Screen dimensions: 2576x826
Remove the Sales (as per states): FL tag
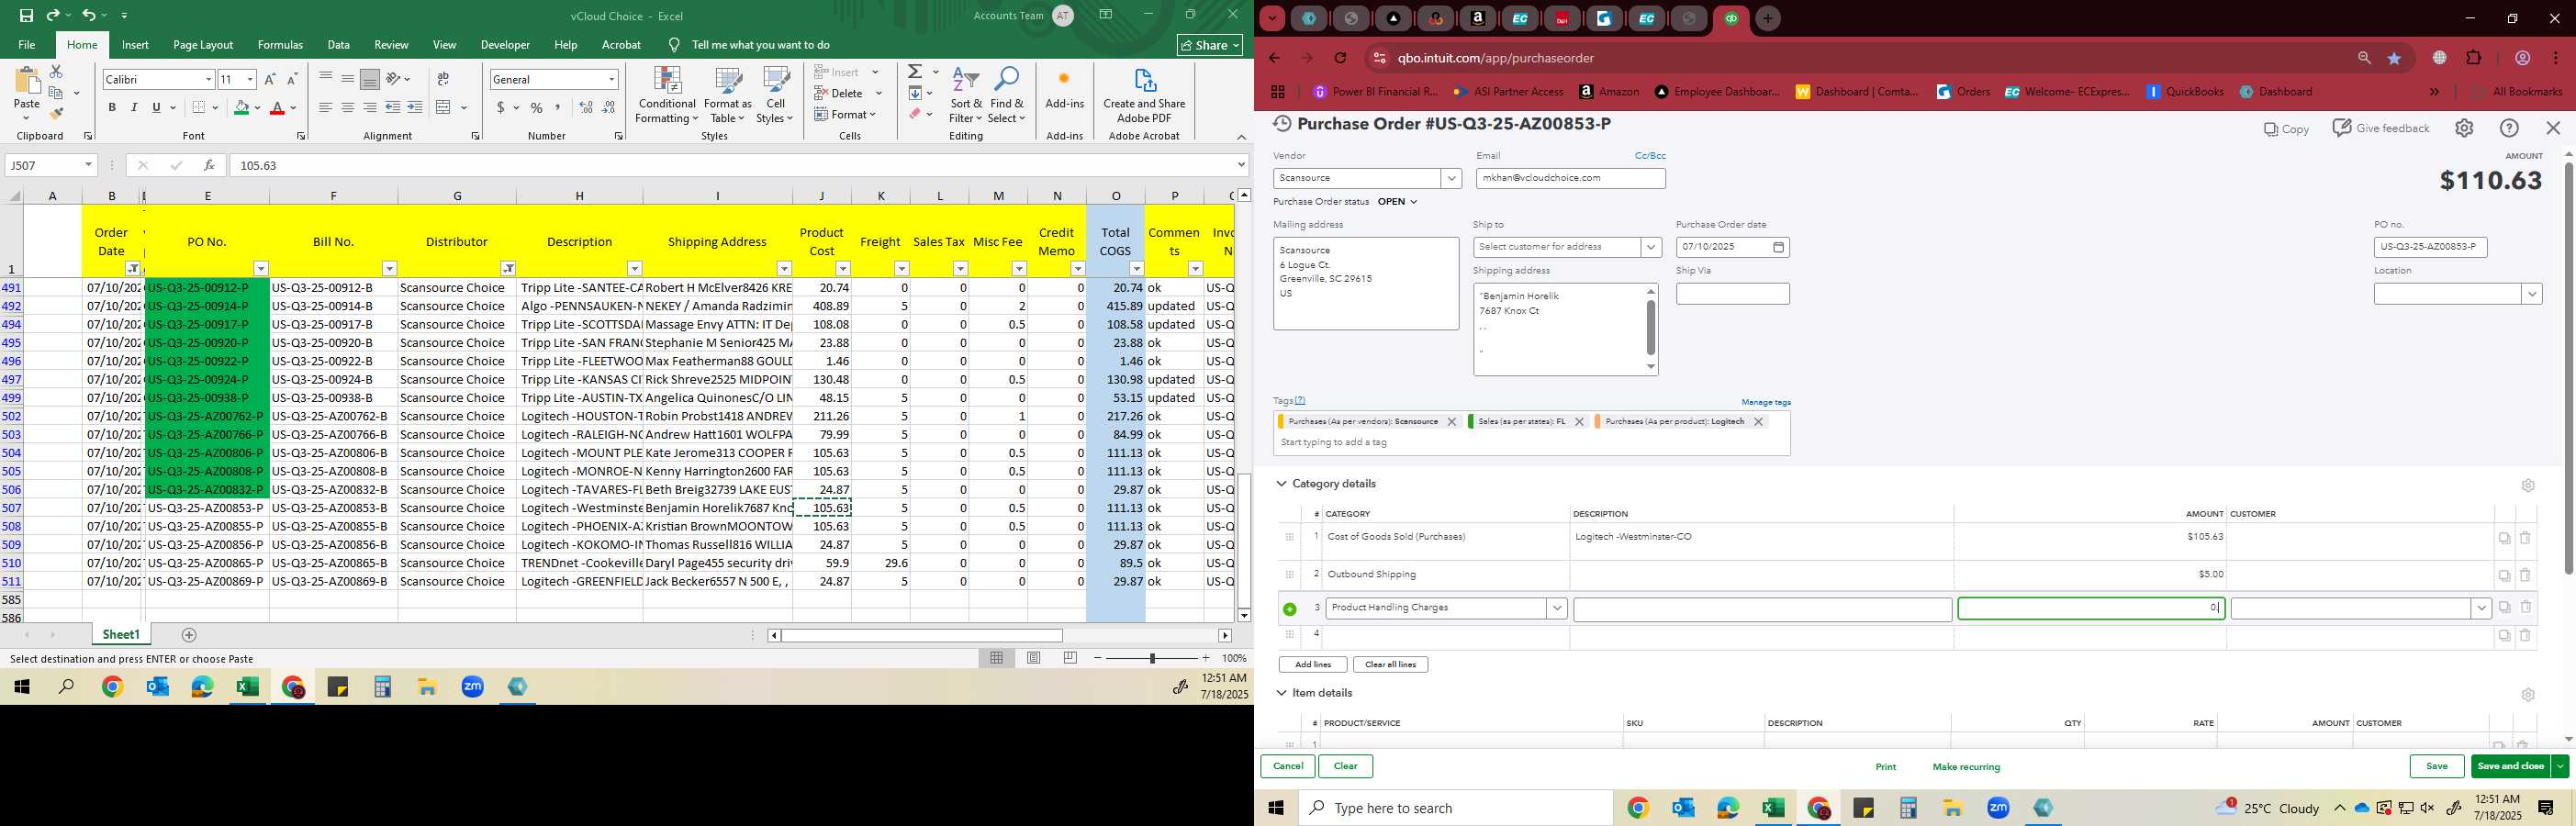click(x=1579, y=422)
